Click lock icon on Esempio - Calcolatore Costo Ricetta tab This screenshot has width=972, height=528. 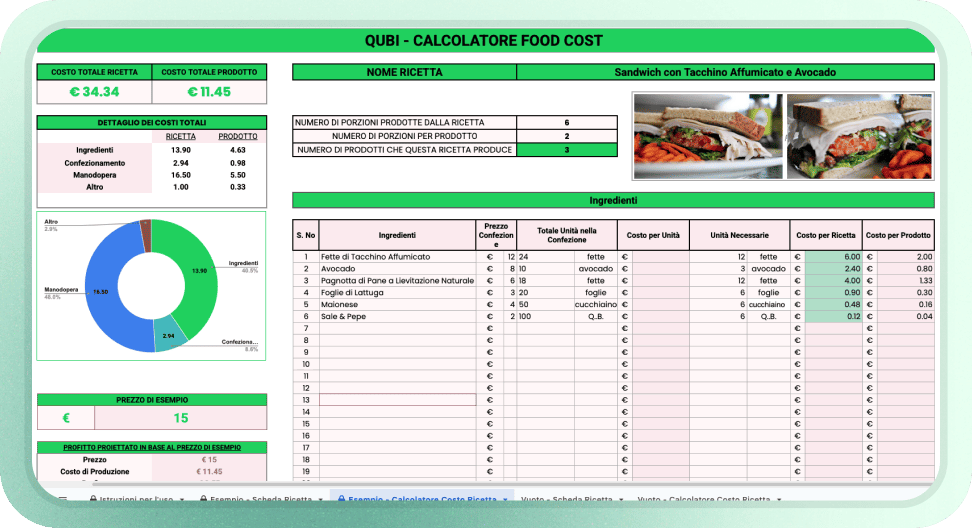[341, 498]
